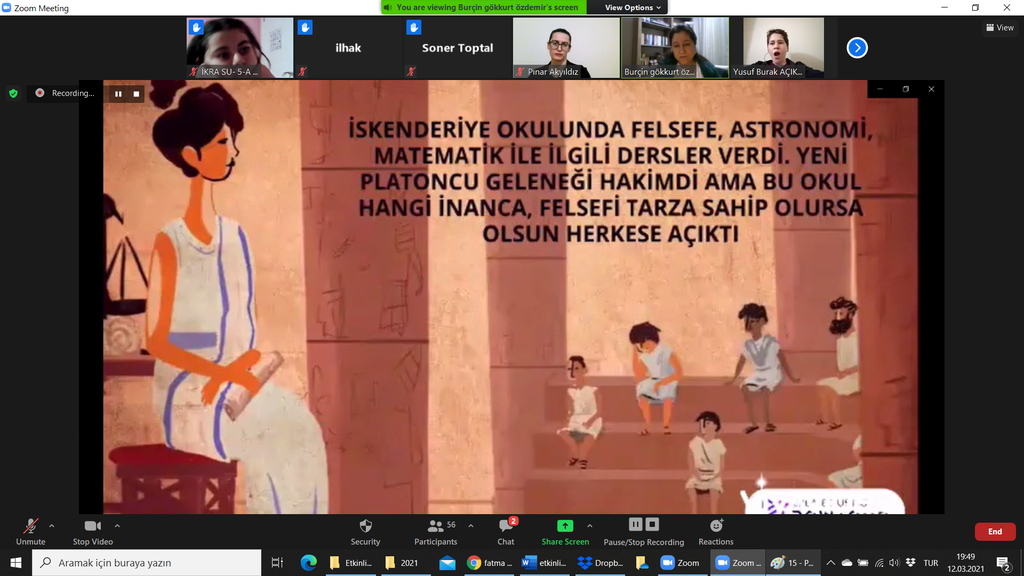
Task: Click raised hand icon on Soner Toptal tile
Action: (413, 27)
